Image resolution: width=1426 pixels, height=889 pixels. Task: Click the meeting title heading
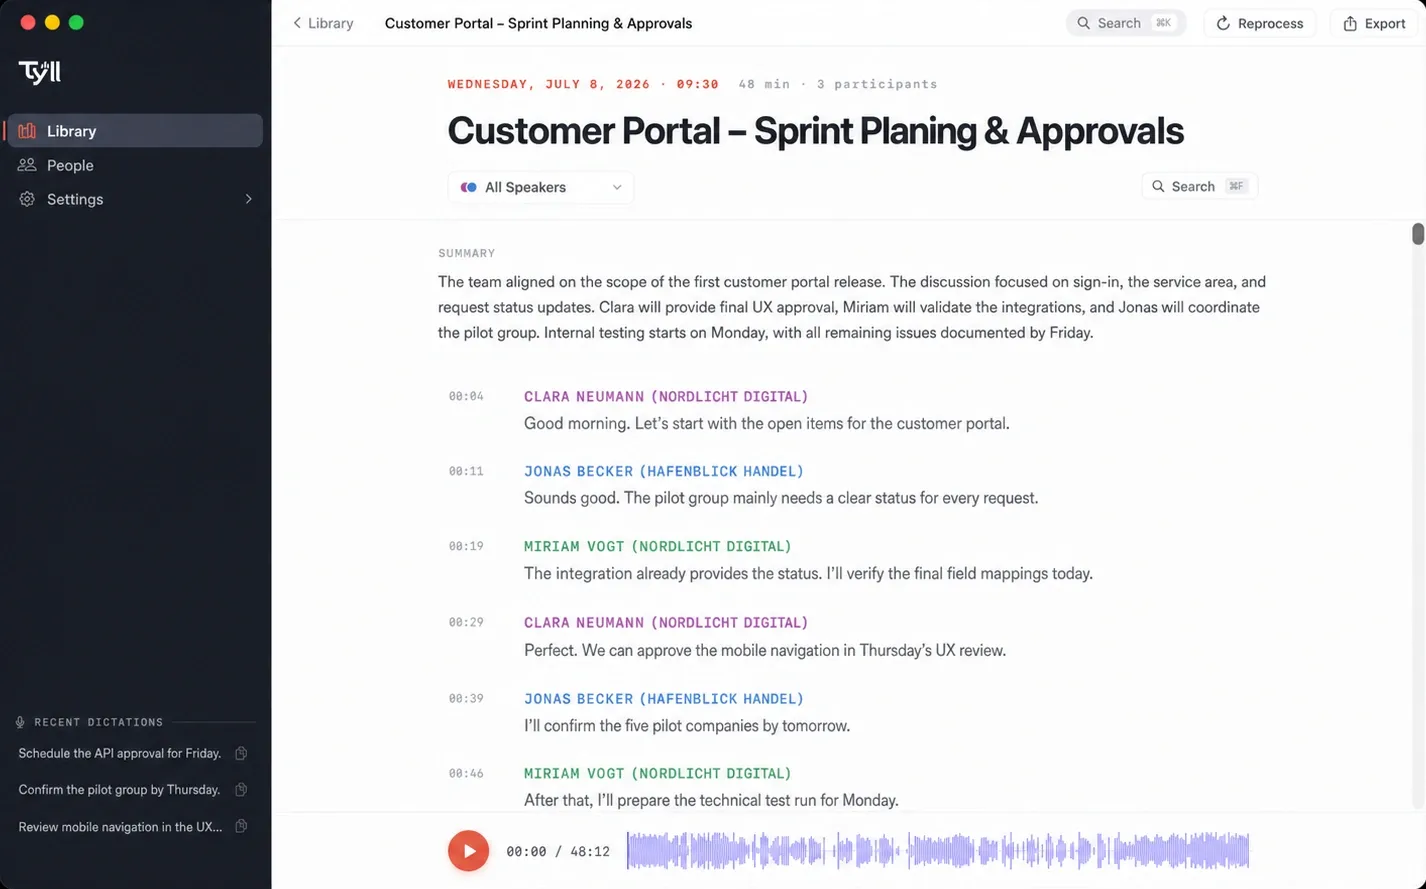click(815, 131)
